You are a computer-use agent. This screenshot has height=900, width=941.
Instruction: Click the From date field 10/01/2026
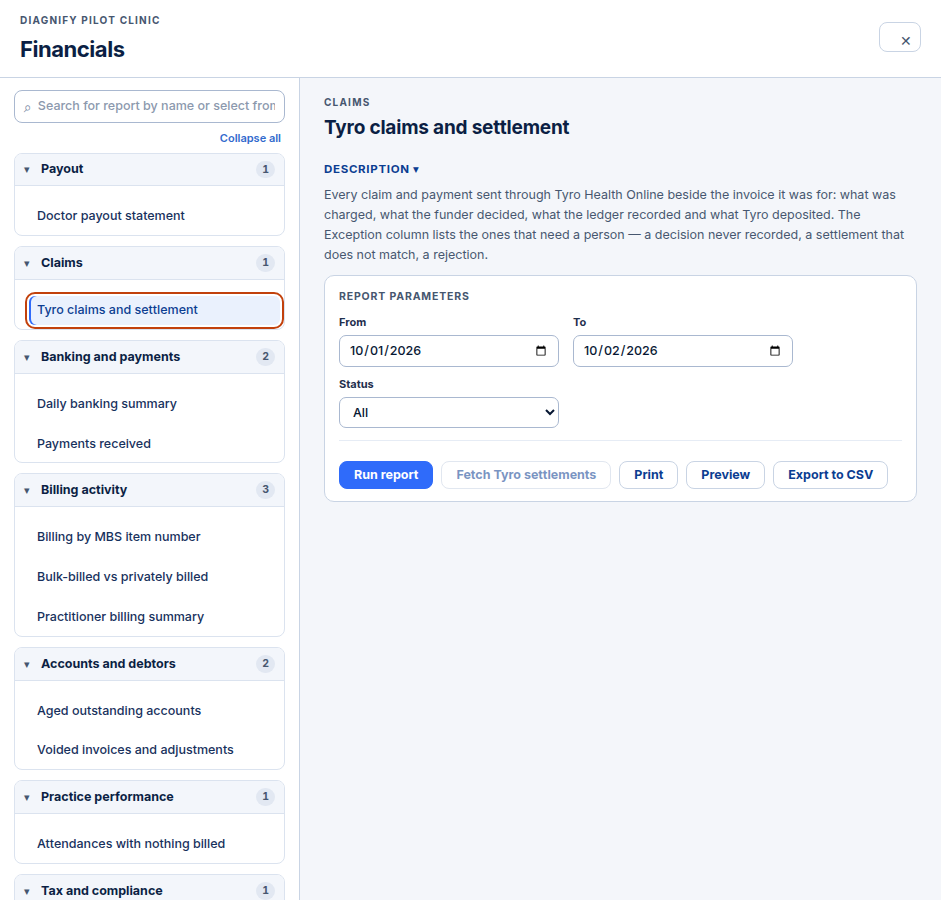click(x=448, y=351)
